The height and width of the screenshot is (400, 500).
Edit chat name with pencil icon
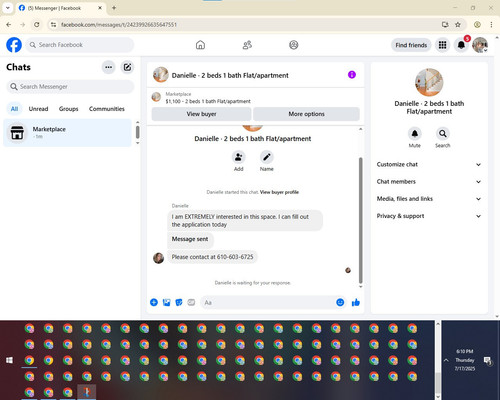tap(267, 157)
